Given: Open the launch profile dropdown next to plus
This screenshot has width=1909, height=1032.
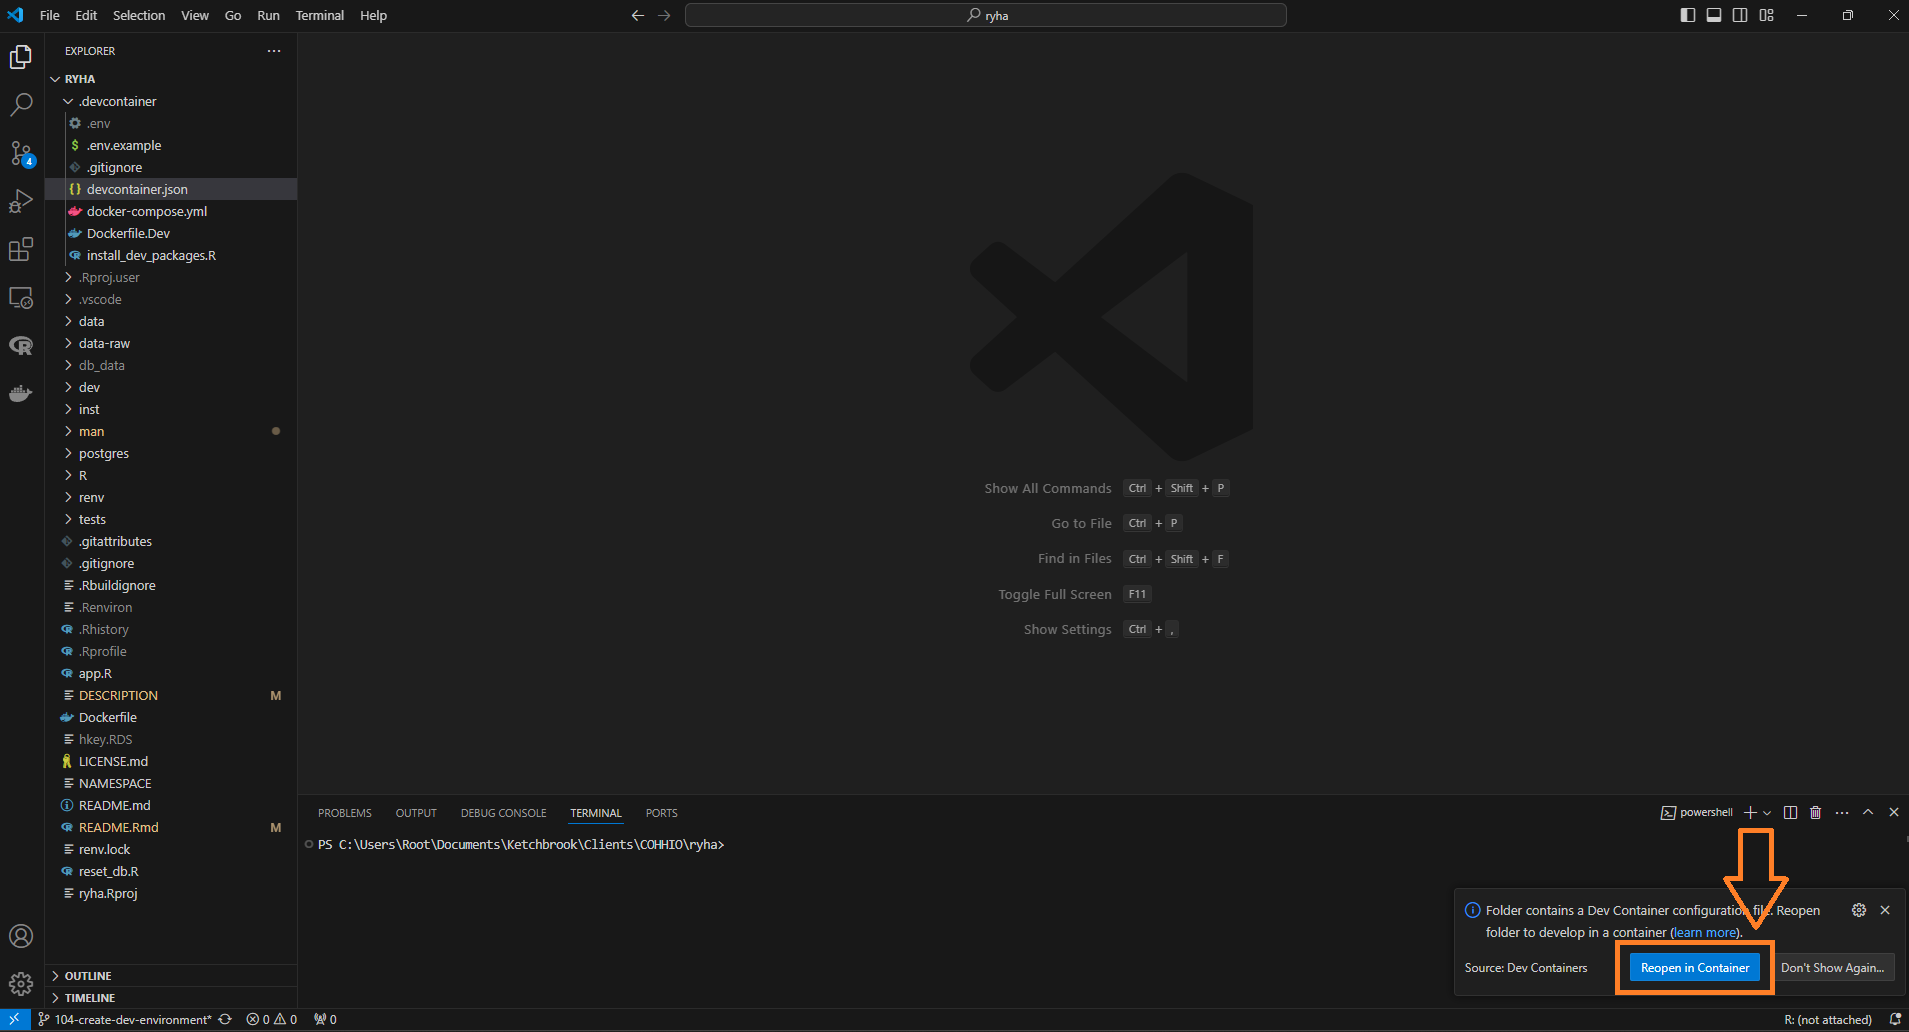Looking at the screenshot, I should click(x=1767, y=812).
